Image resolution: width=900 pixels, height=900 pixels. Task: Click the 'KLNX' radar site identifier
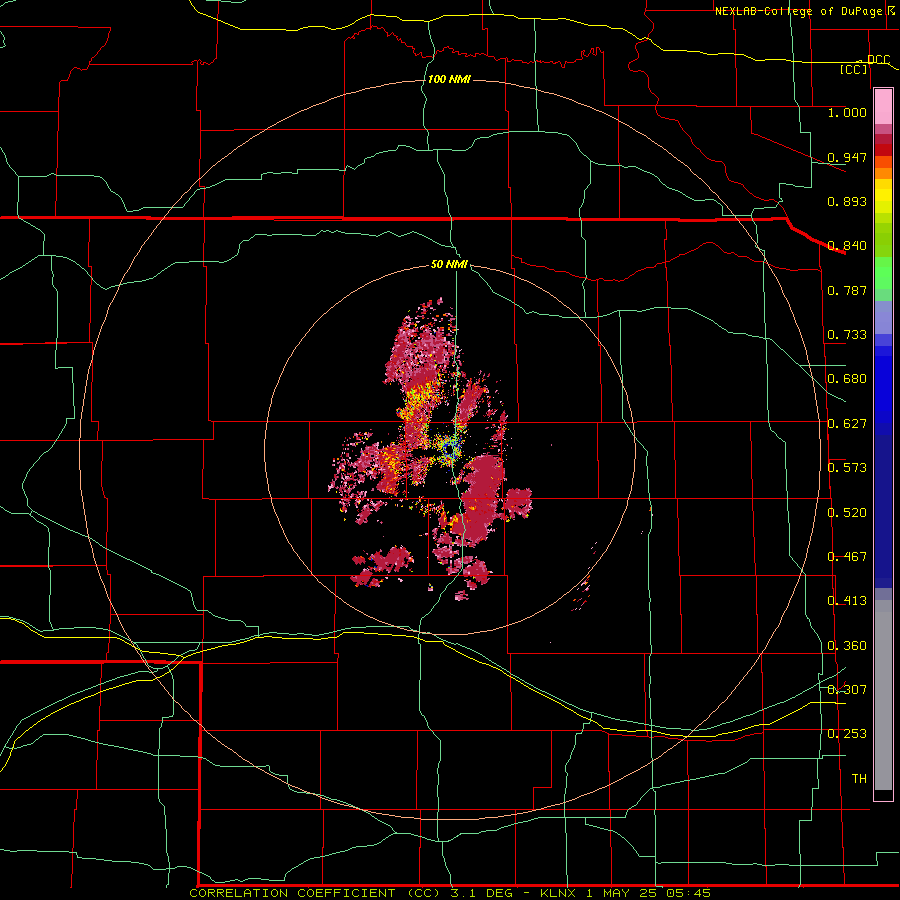click(559, 893)
